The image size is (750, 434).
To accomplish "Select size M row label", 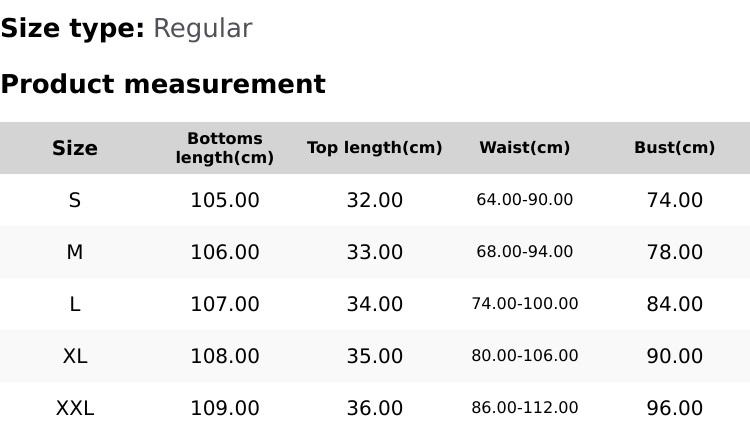I will coord(75,252).
